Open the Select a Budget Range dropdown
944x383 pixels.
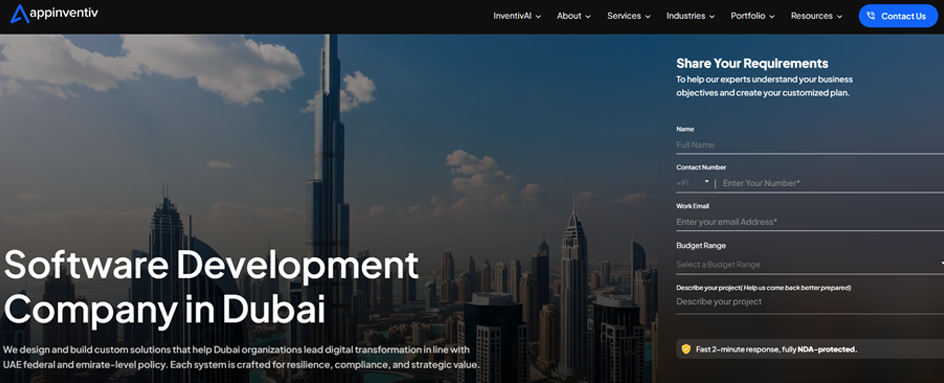pyautogui.click(x=810, y=264)
